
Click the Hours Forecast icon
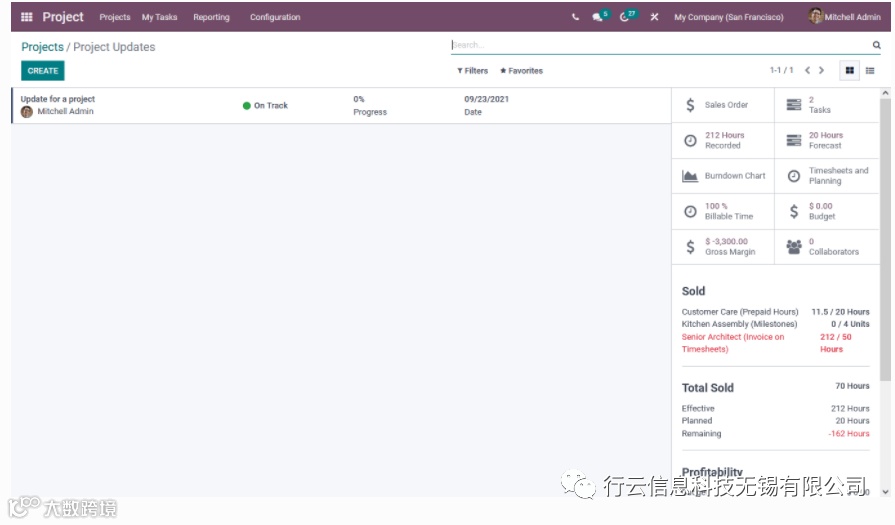(x=793, y=140)
